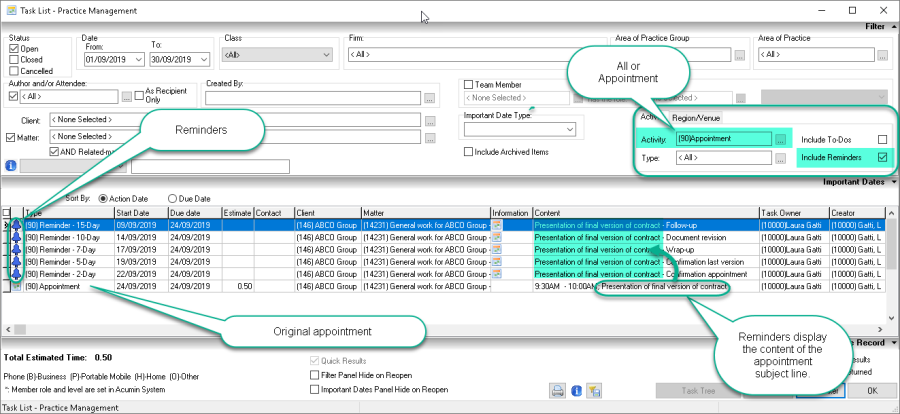Viewport: 900px width, 414px height.
Task: Check the Team Member checkbox
Action: tap(468, 84)
